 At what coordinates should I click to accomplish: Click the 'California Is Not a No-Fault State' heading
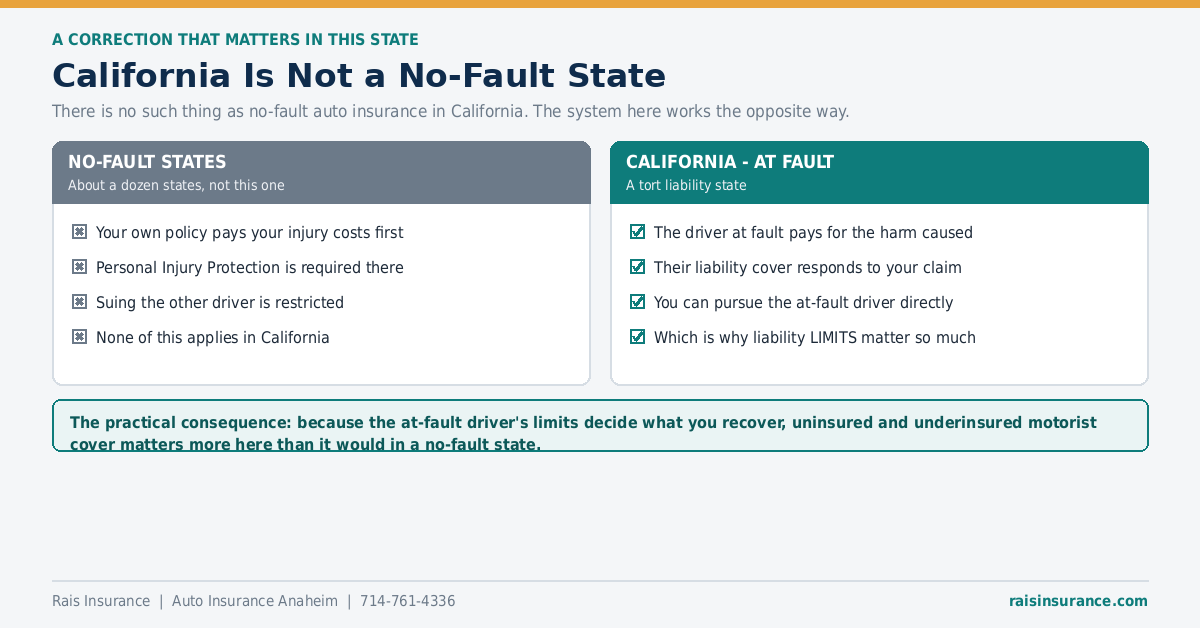tap(359, 76)
